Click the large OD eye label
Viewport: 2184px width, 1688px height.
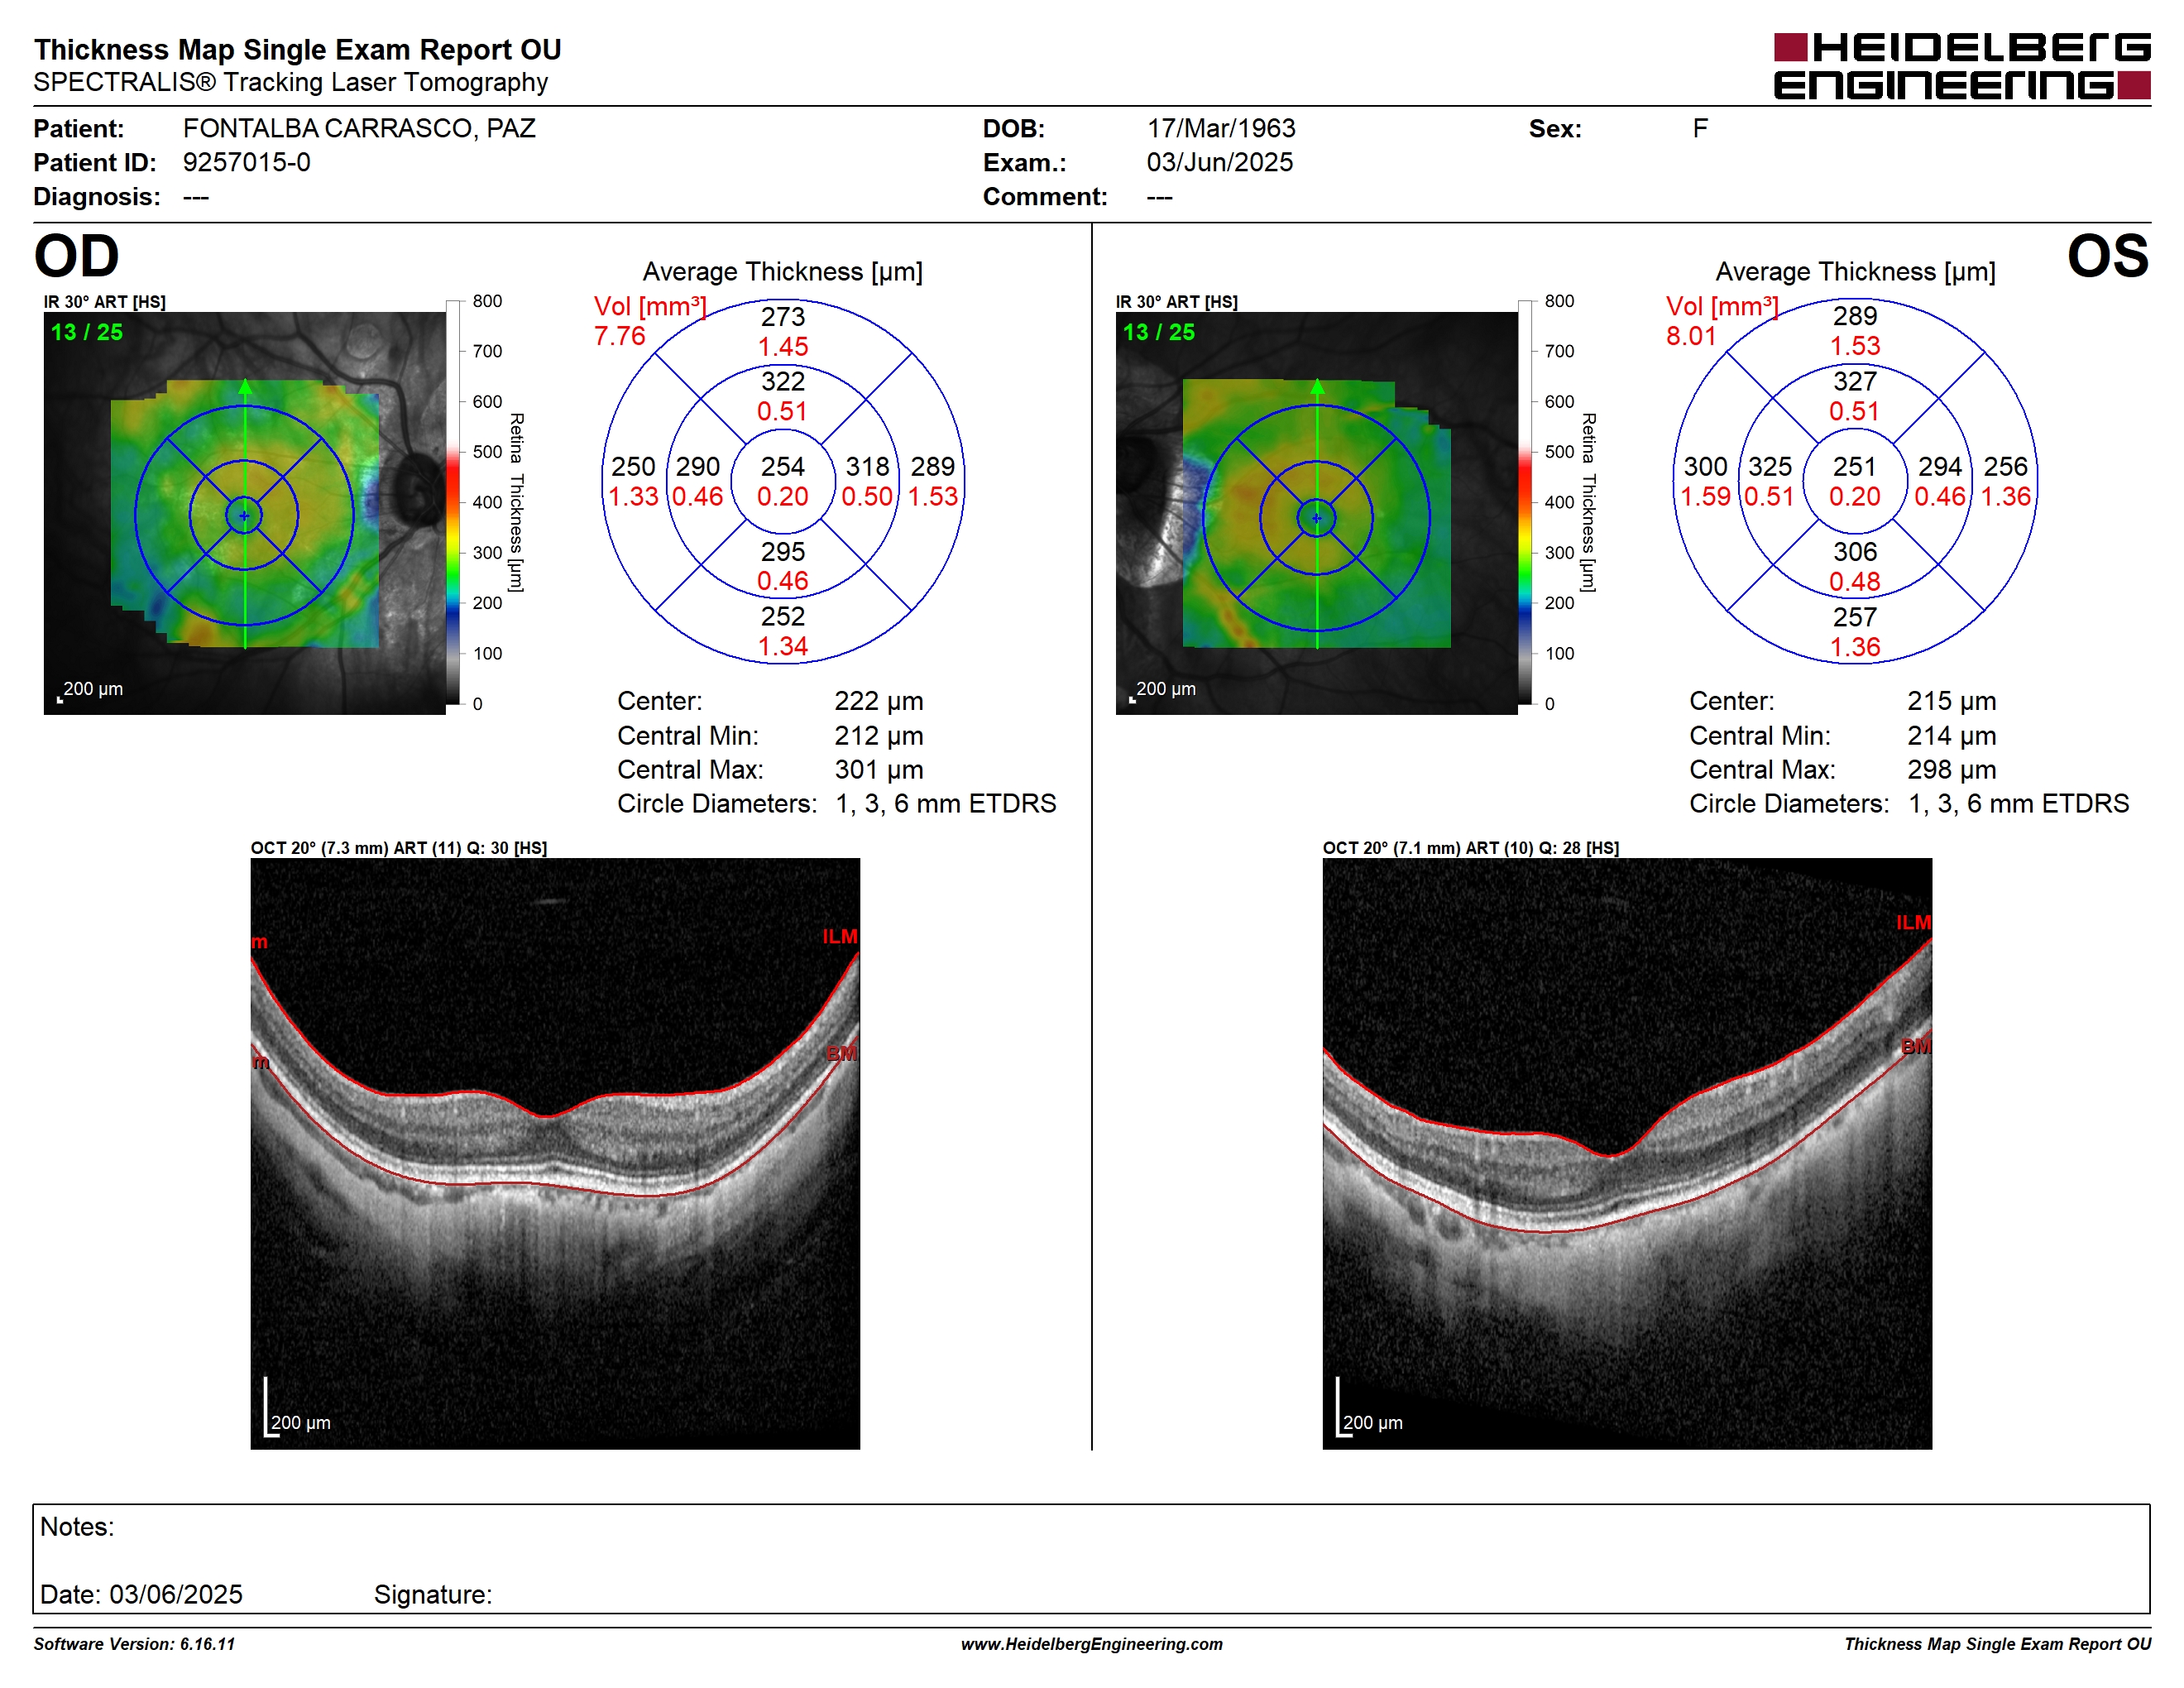click(x=76, y=256)
